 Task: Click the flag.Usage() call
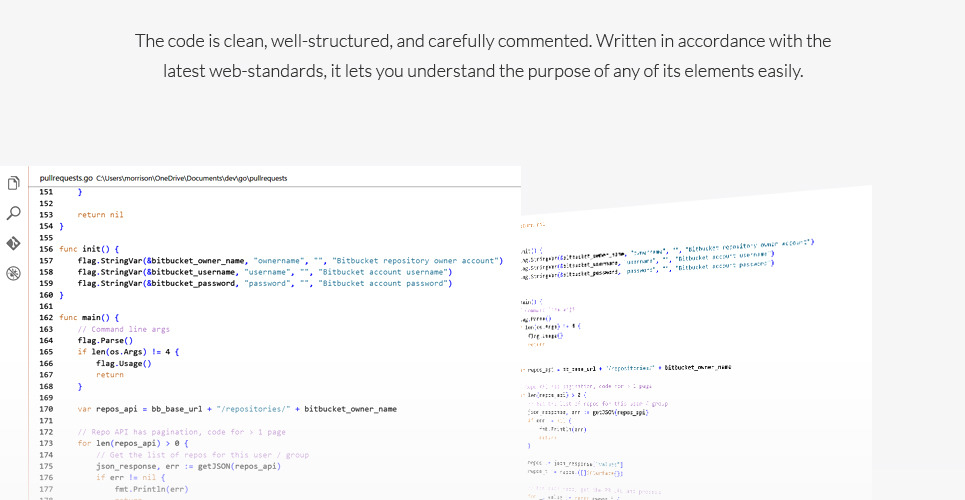coord(124,363)
